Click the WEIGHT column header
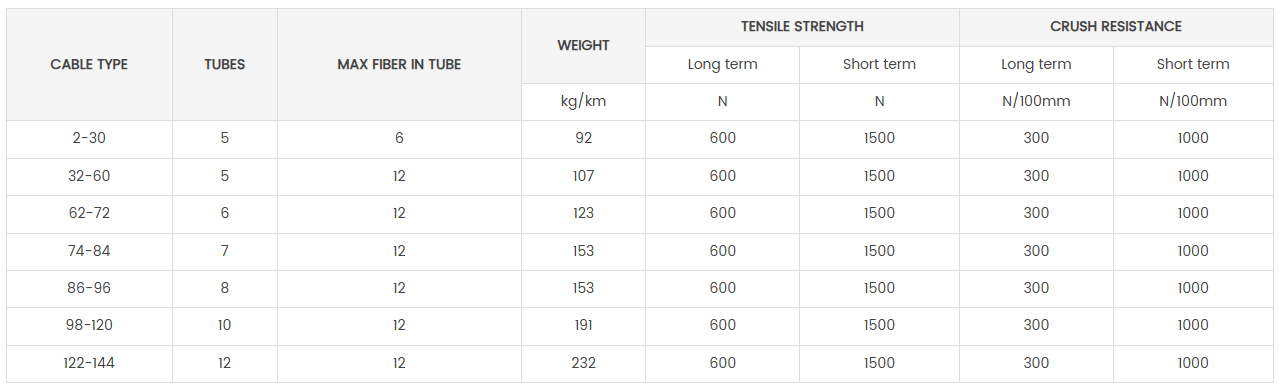Screen dimensions: 1283x391 coord(583,45)
